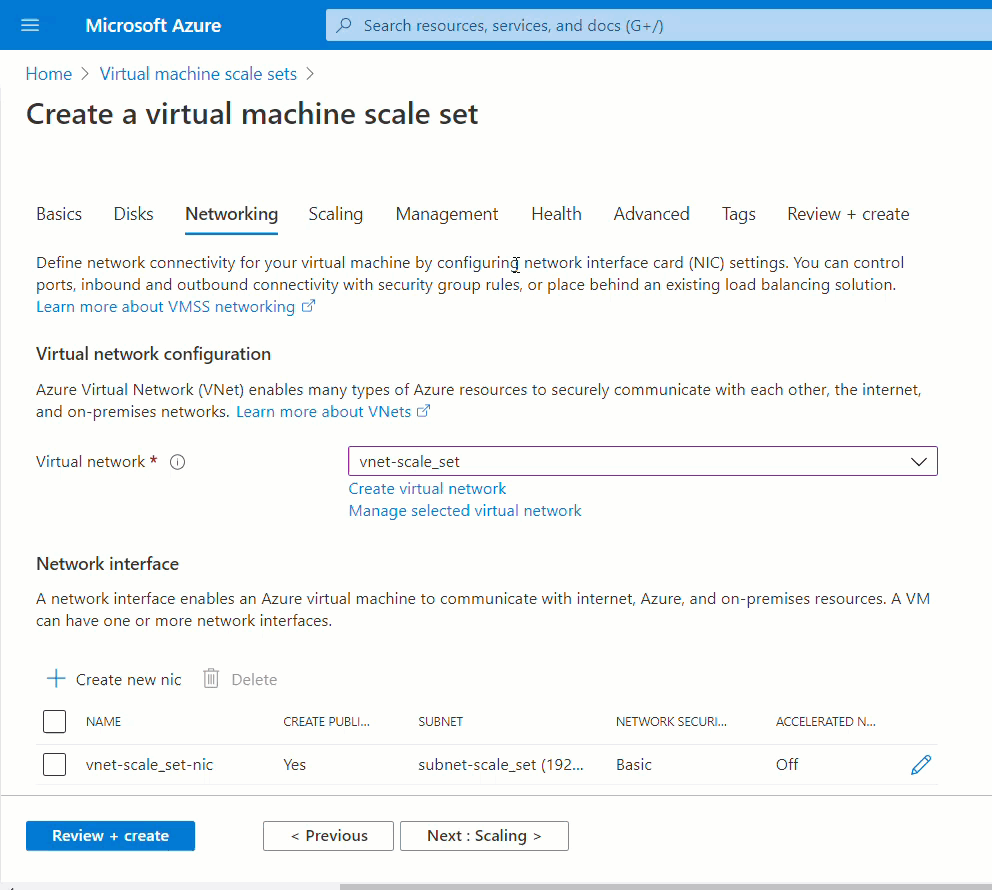
Task: Click the pencil icon to edit vnet-scale_set-nic
Action: pos(921,765)
